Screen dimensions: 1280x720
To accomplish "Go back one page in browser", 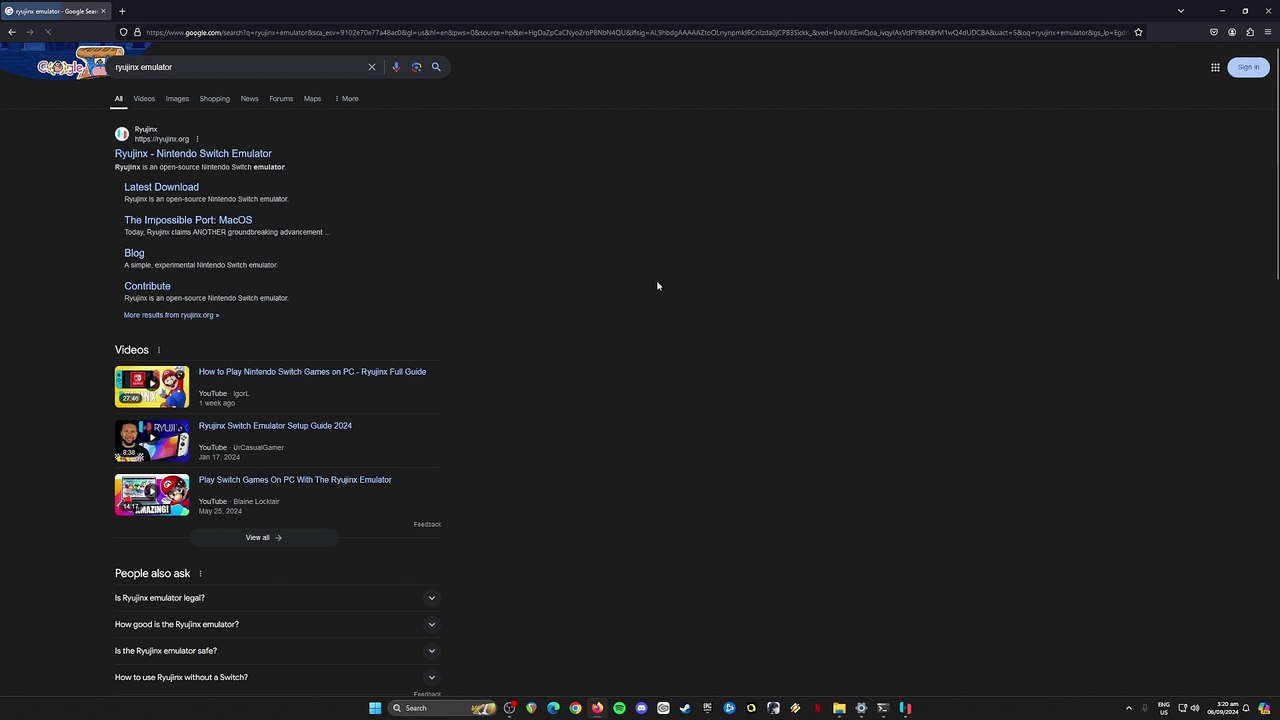I will (12, 32).
